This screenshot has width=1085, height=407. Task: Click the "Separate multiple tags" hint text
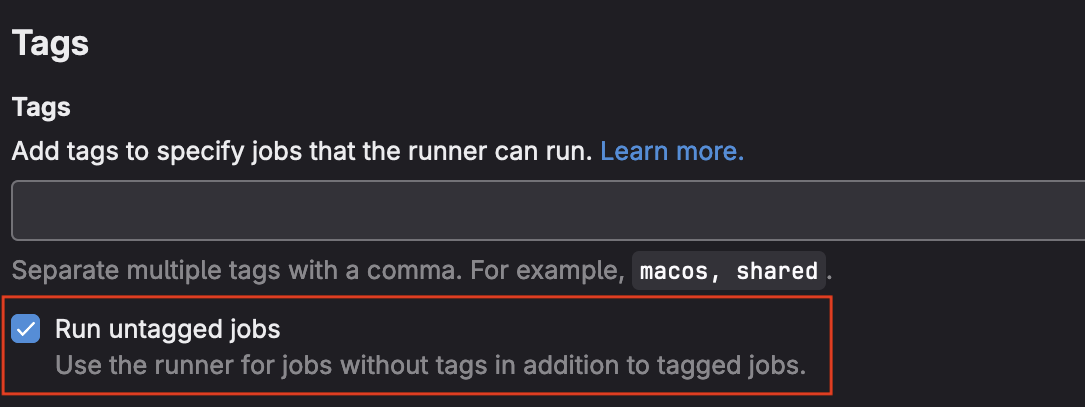pyautogui.click(x=160, y=271)
